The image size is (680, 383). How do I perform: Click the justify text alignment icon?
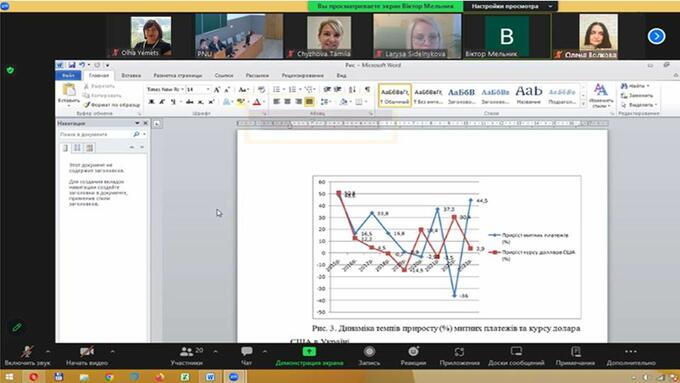[x=309, y=101]
